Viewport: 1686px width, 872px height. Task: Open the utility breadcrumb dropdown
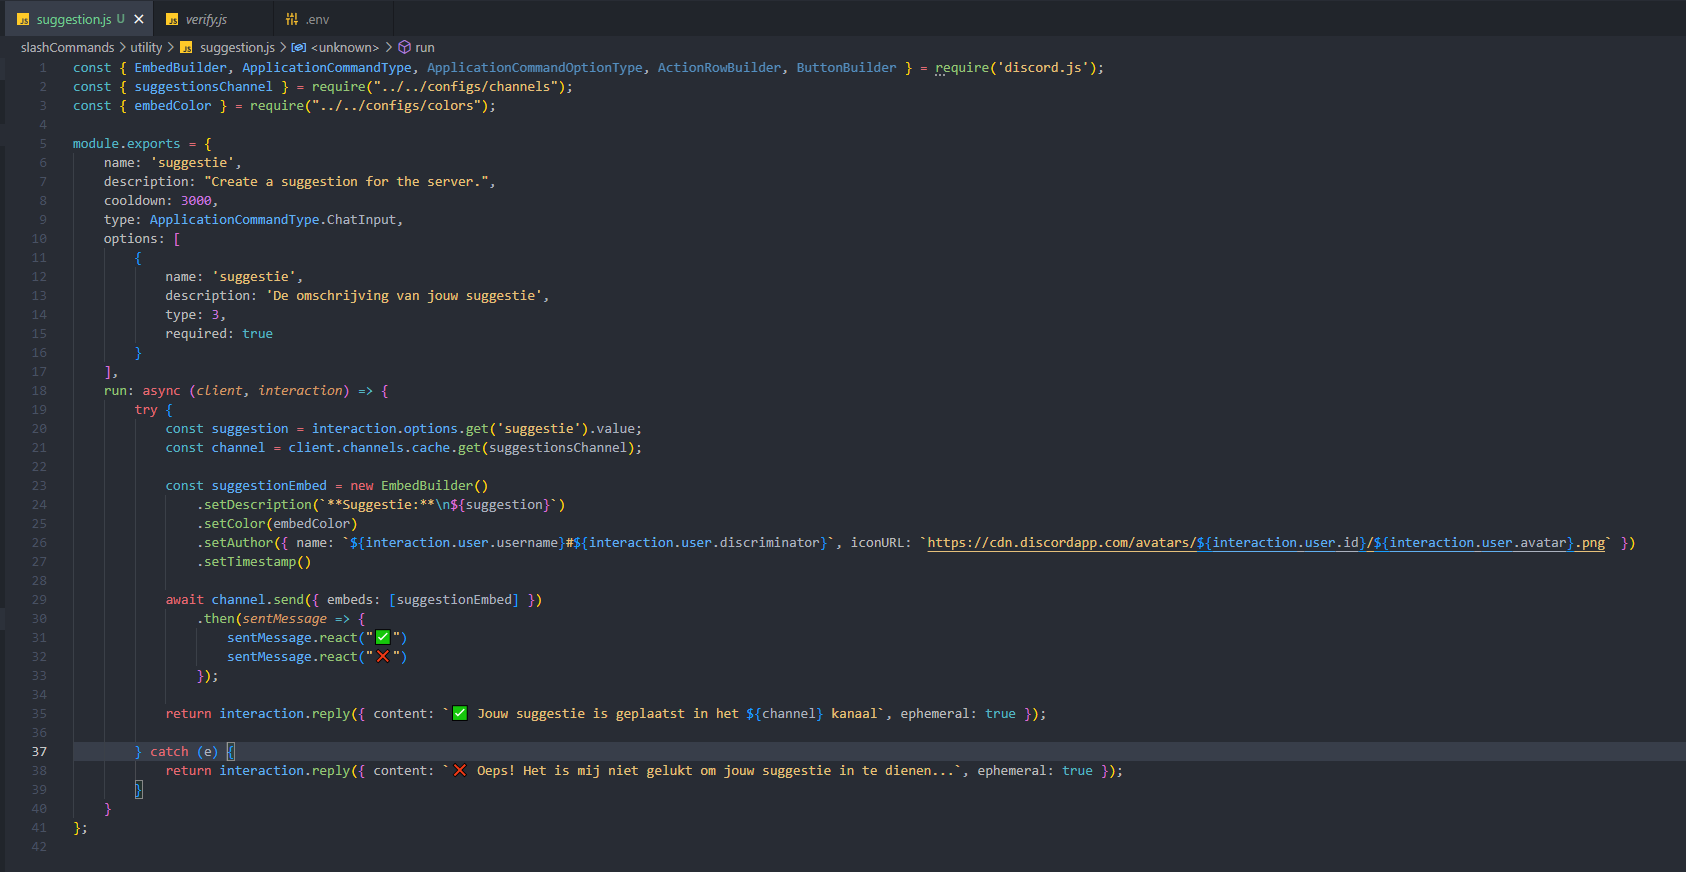[146, 47]
